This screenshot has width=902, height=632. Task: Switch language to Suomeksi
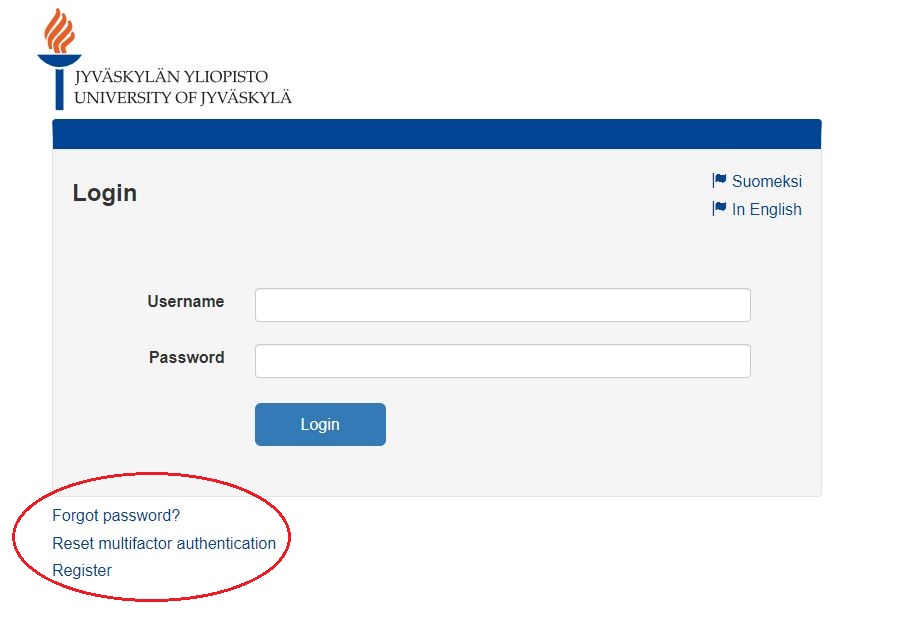tap(766, 181)
